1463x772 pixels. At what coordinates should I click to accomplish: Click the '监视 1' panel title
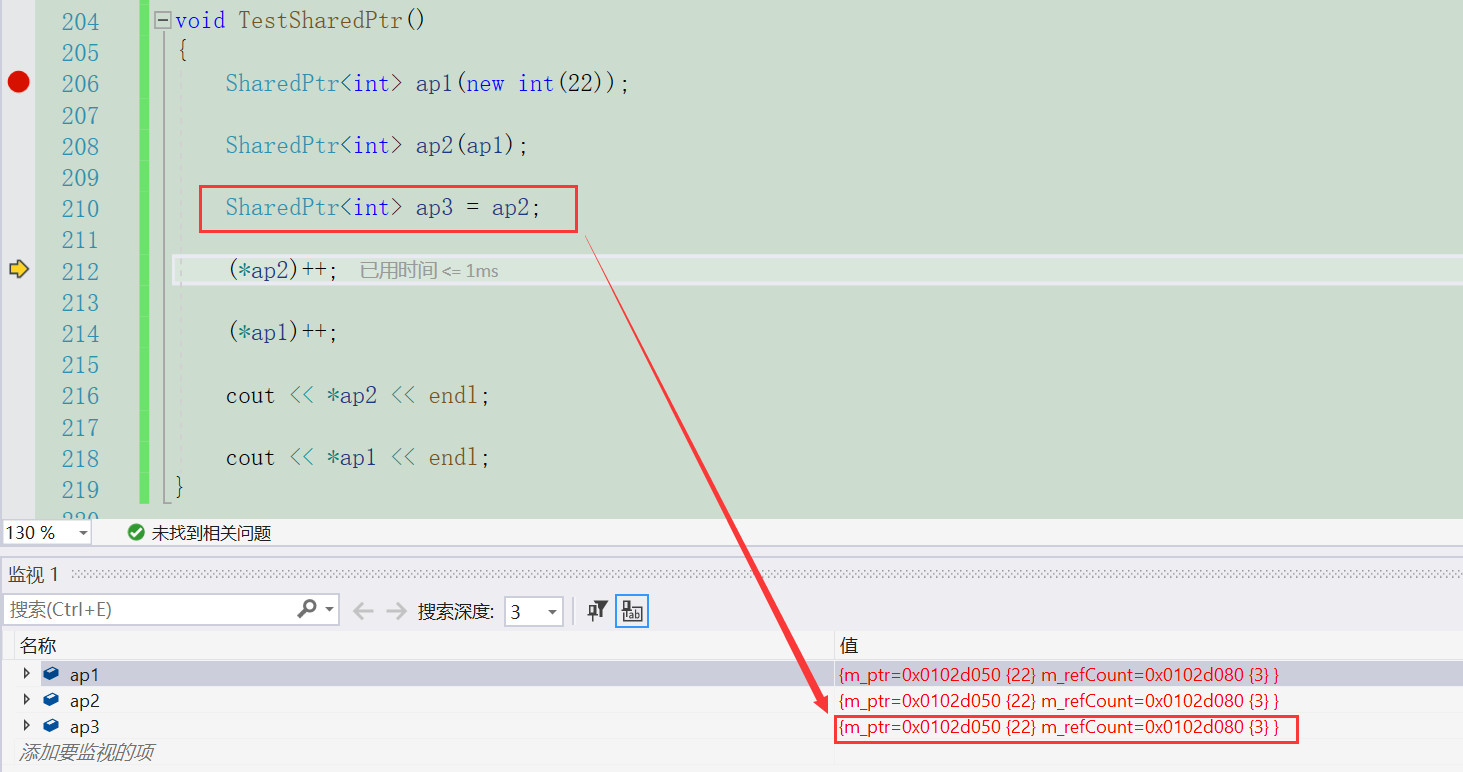click(34, 574)
